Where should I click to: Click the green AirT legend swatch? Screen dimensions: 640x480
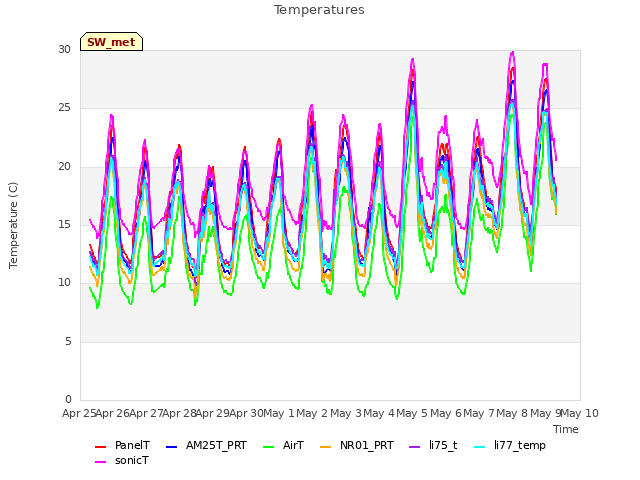click(269, 447)
